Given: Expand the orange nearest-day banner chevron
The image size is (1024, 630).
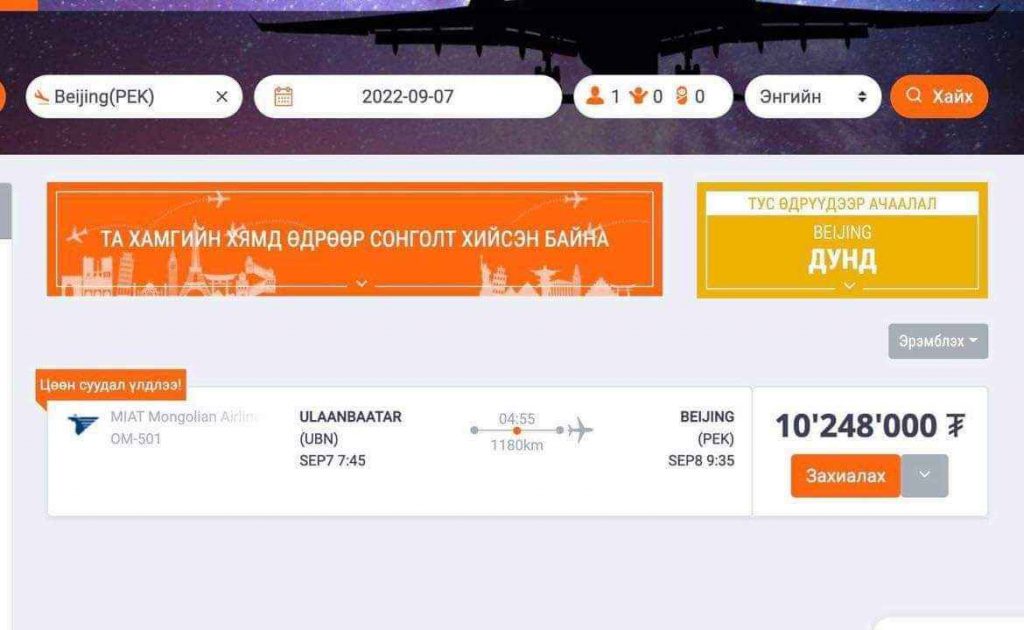Looking at the screenshot, I should pyautogui.click(x=361, y=283).
